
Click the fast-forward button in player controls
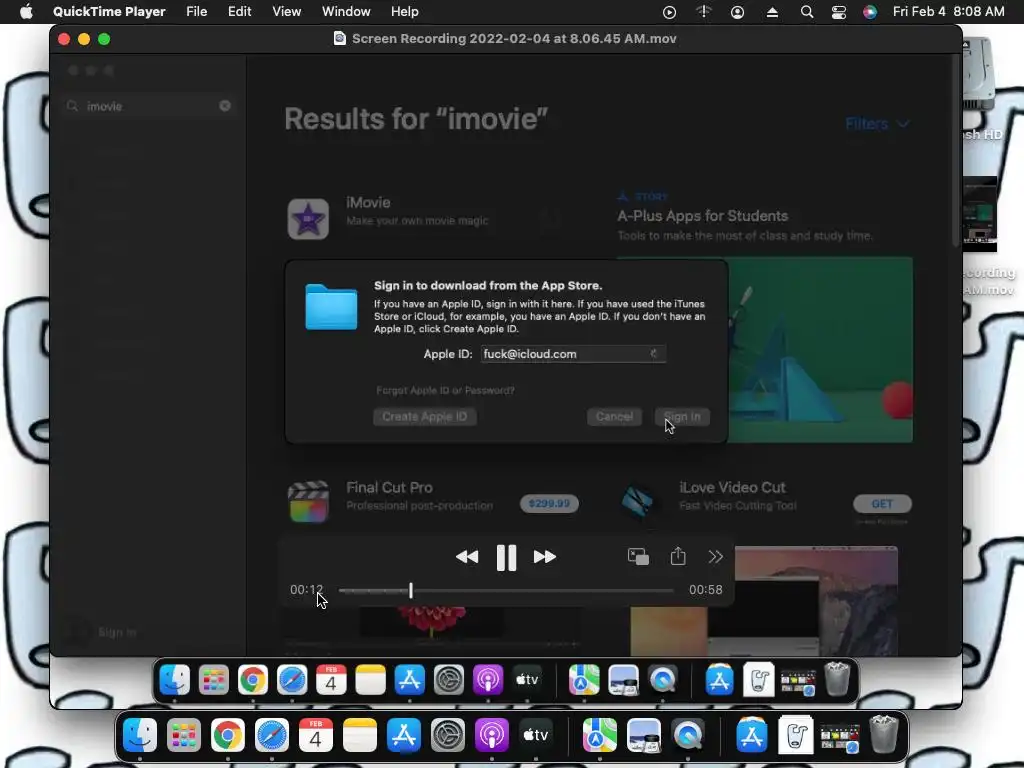tap(545, 557)
